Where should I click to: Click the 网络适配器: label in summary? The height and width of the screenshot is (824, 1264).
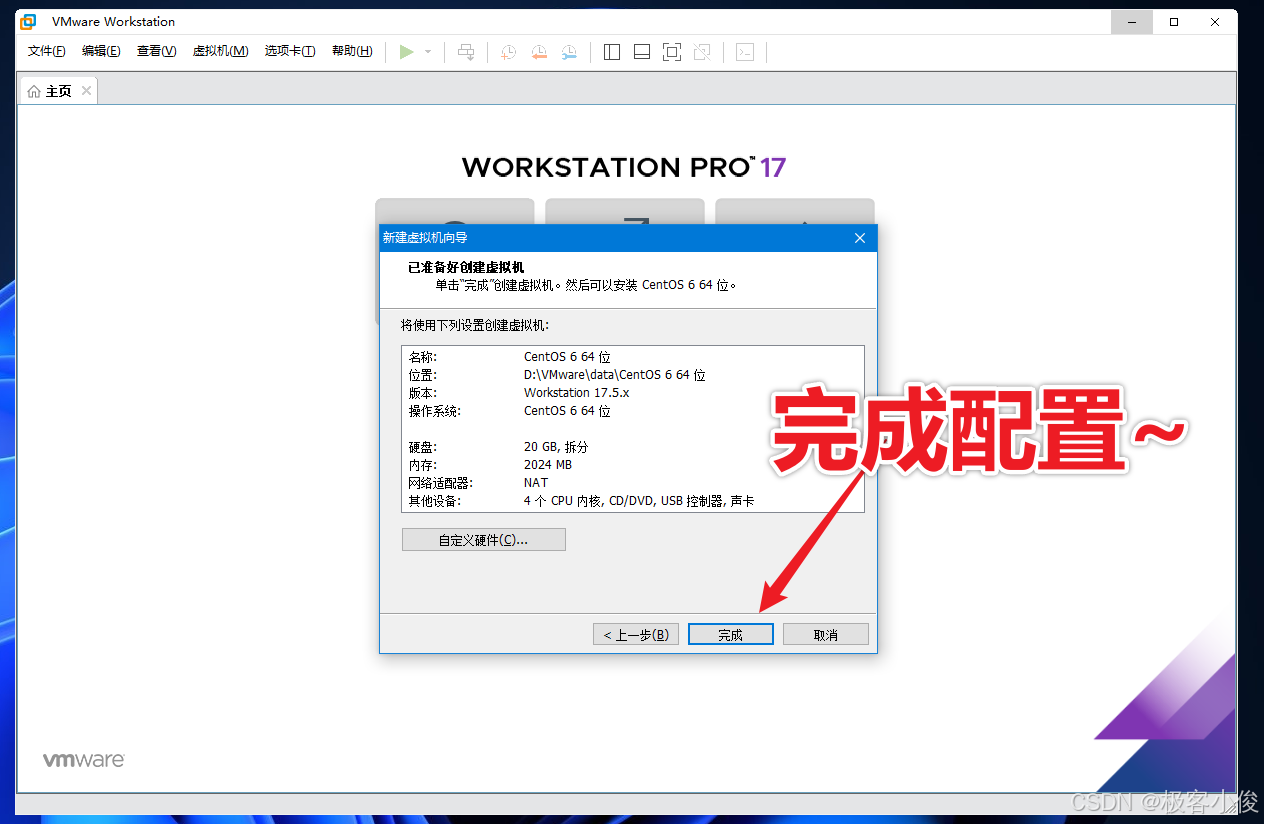point(440,483)
